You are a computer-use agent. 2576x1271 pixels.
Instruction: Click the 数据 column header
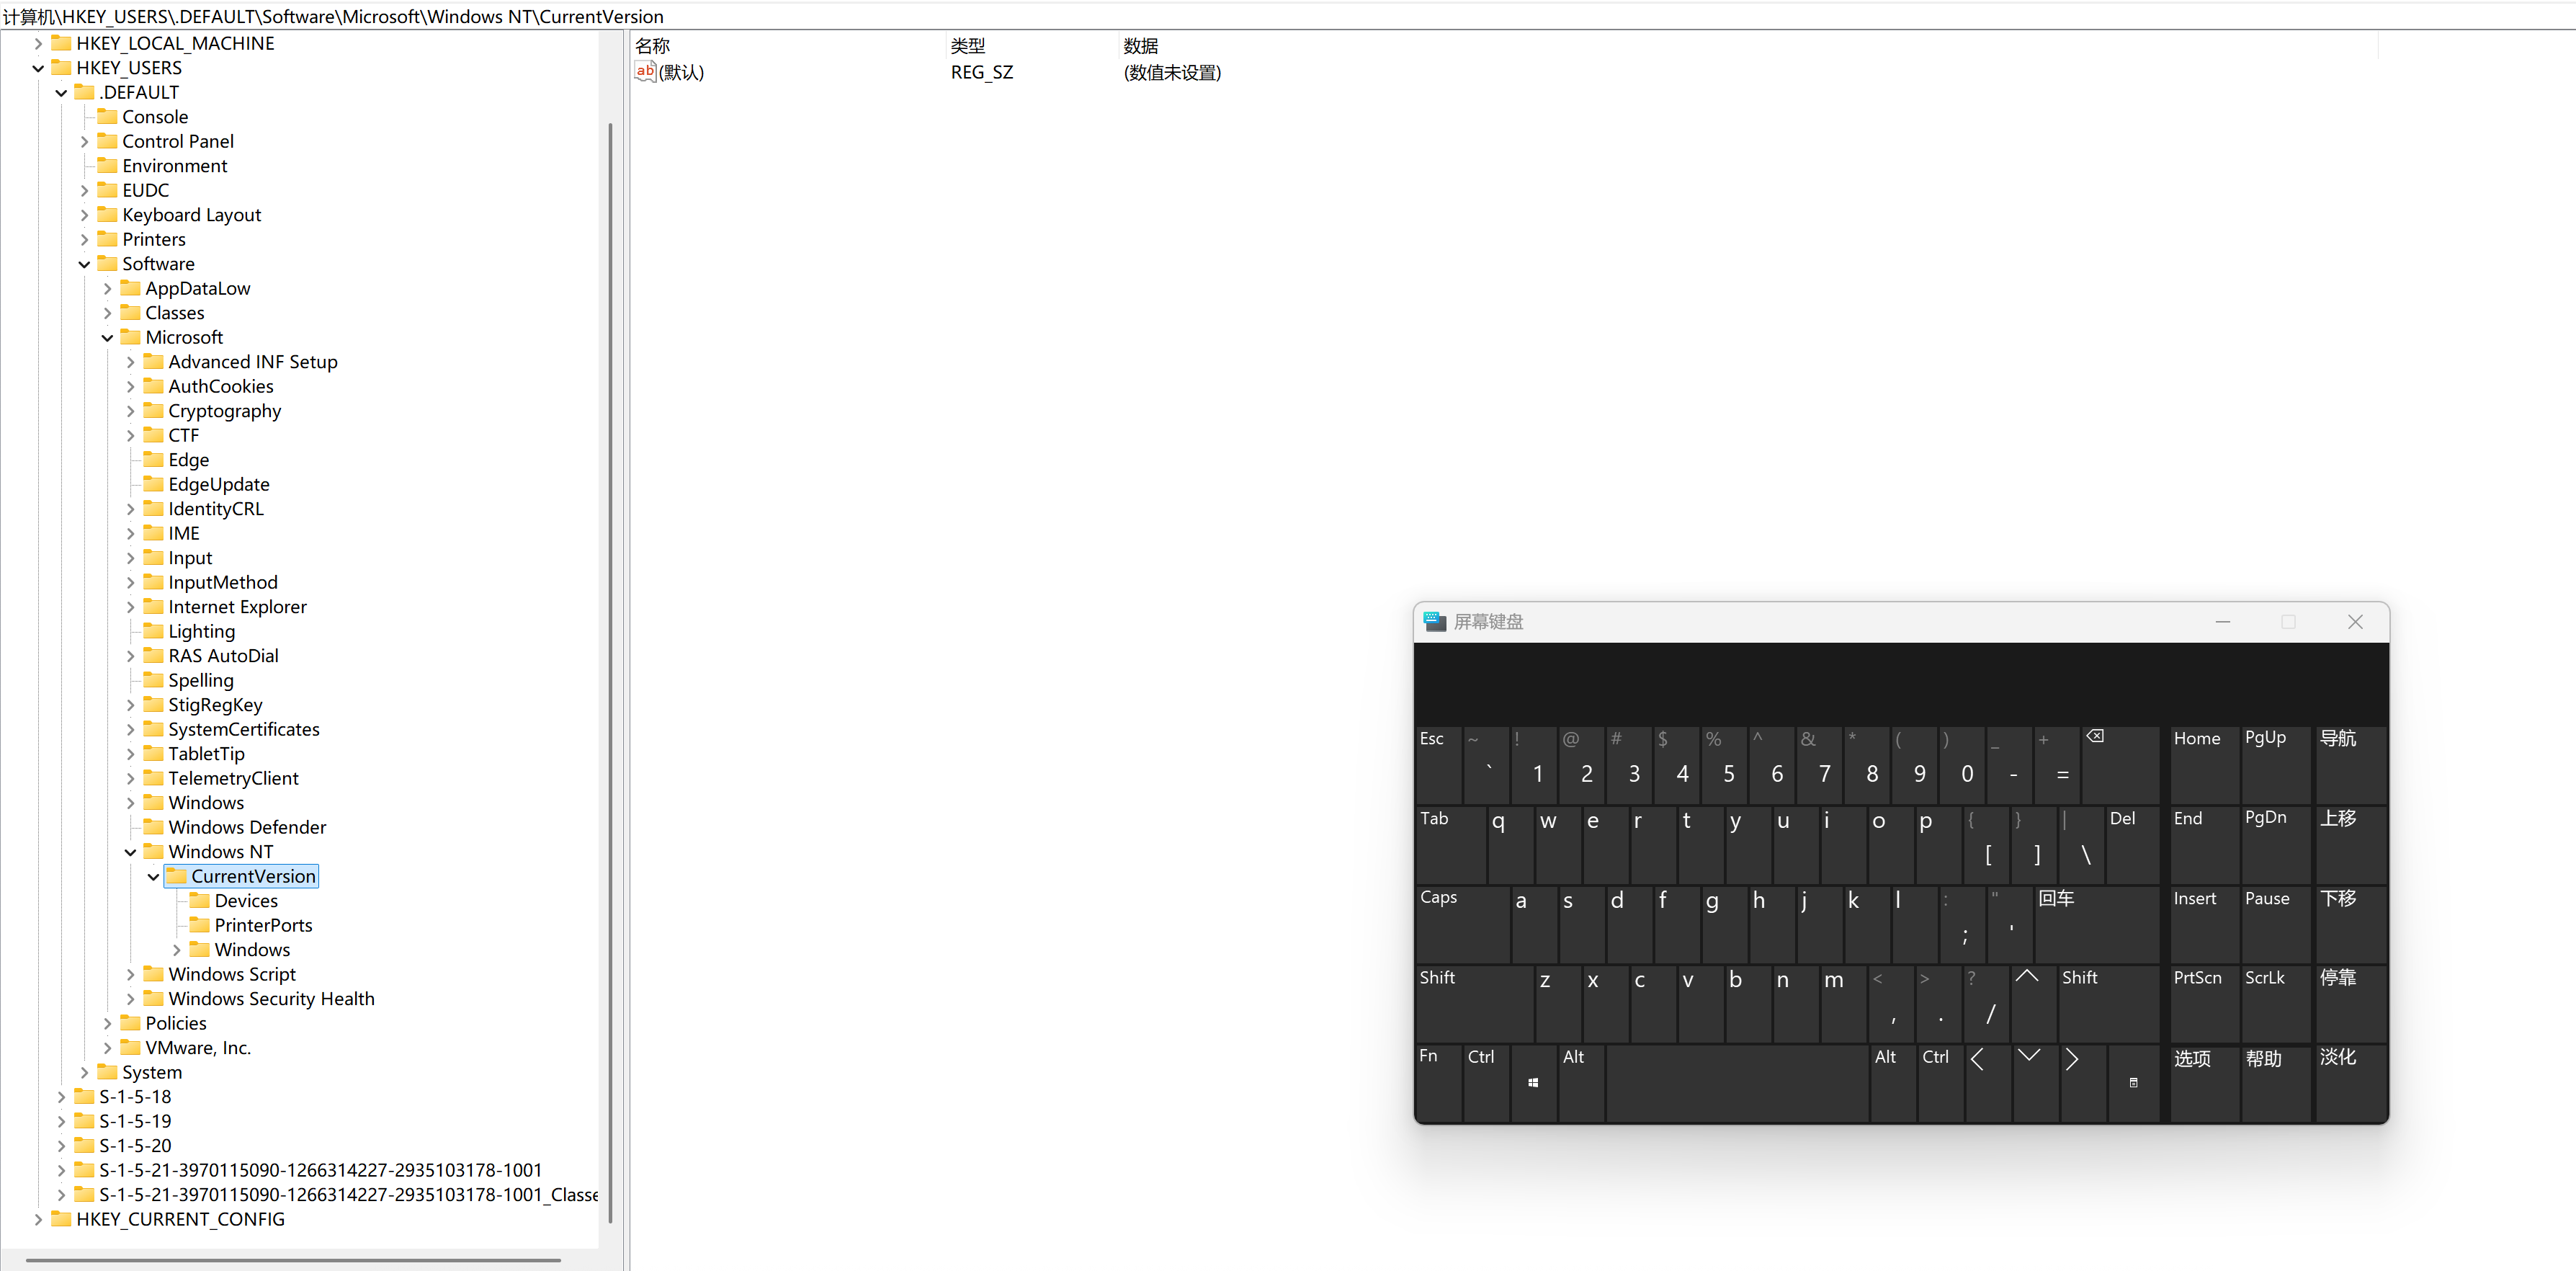[1140, 46]
